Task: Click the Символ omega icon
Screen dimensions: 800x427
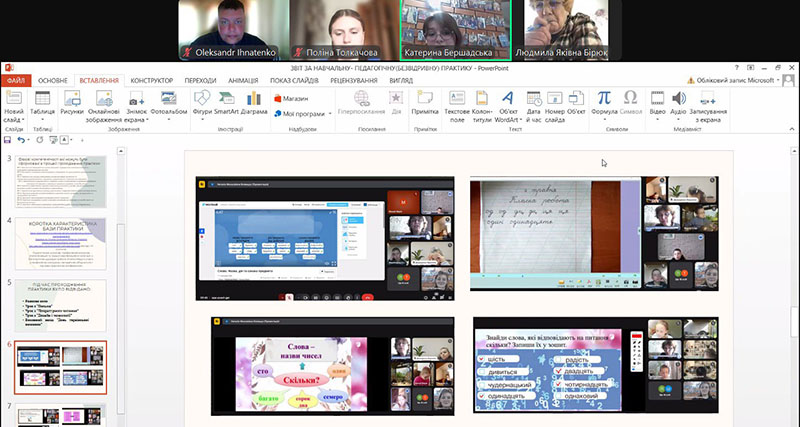Action: coord(631,97)
